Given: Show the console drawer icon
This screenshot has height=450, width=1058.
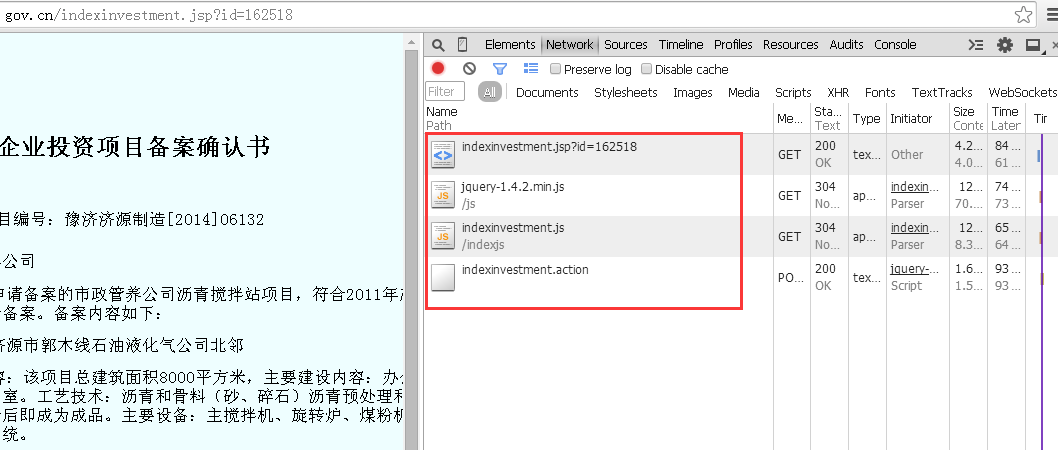Looking at the screenshot, I should (x=976, y=45).
